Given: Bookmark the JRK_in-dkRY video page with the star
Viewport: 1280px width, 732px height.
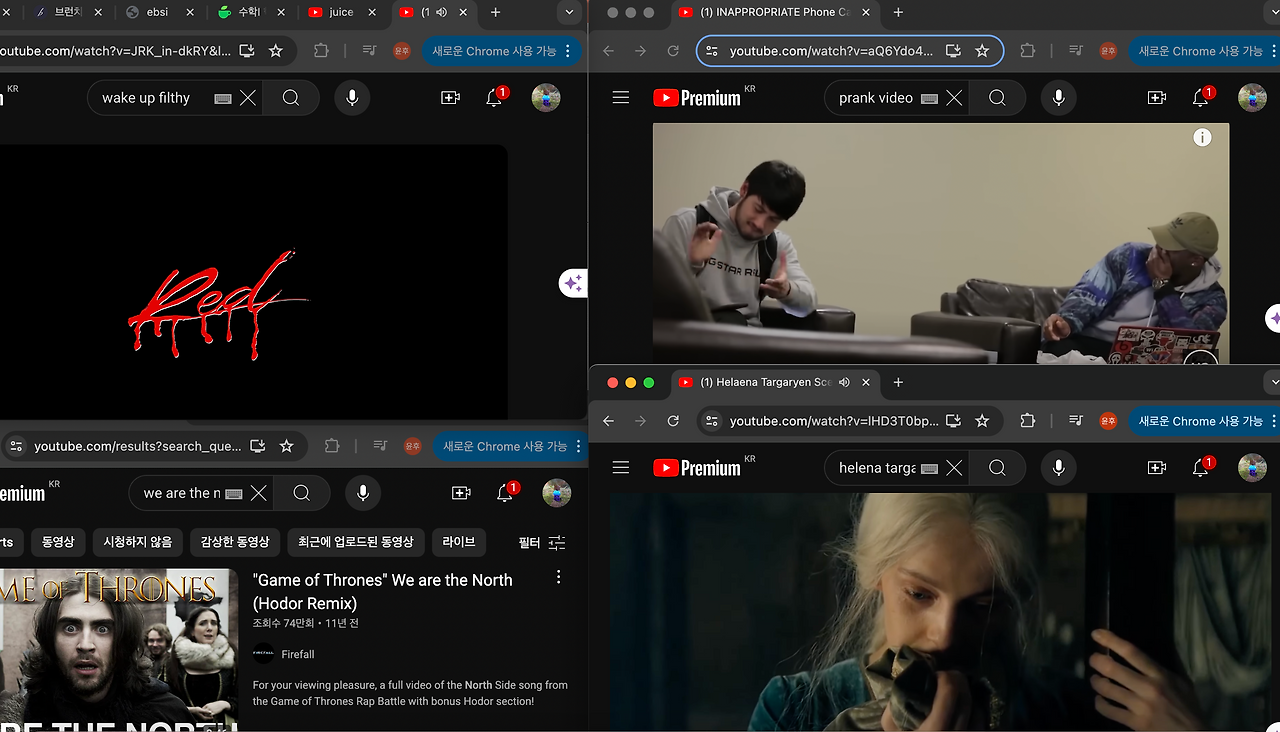Looking at the screenshot, I should tap(276, 51).
